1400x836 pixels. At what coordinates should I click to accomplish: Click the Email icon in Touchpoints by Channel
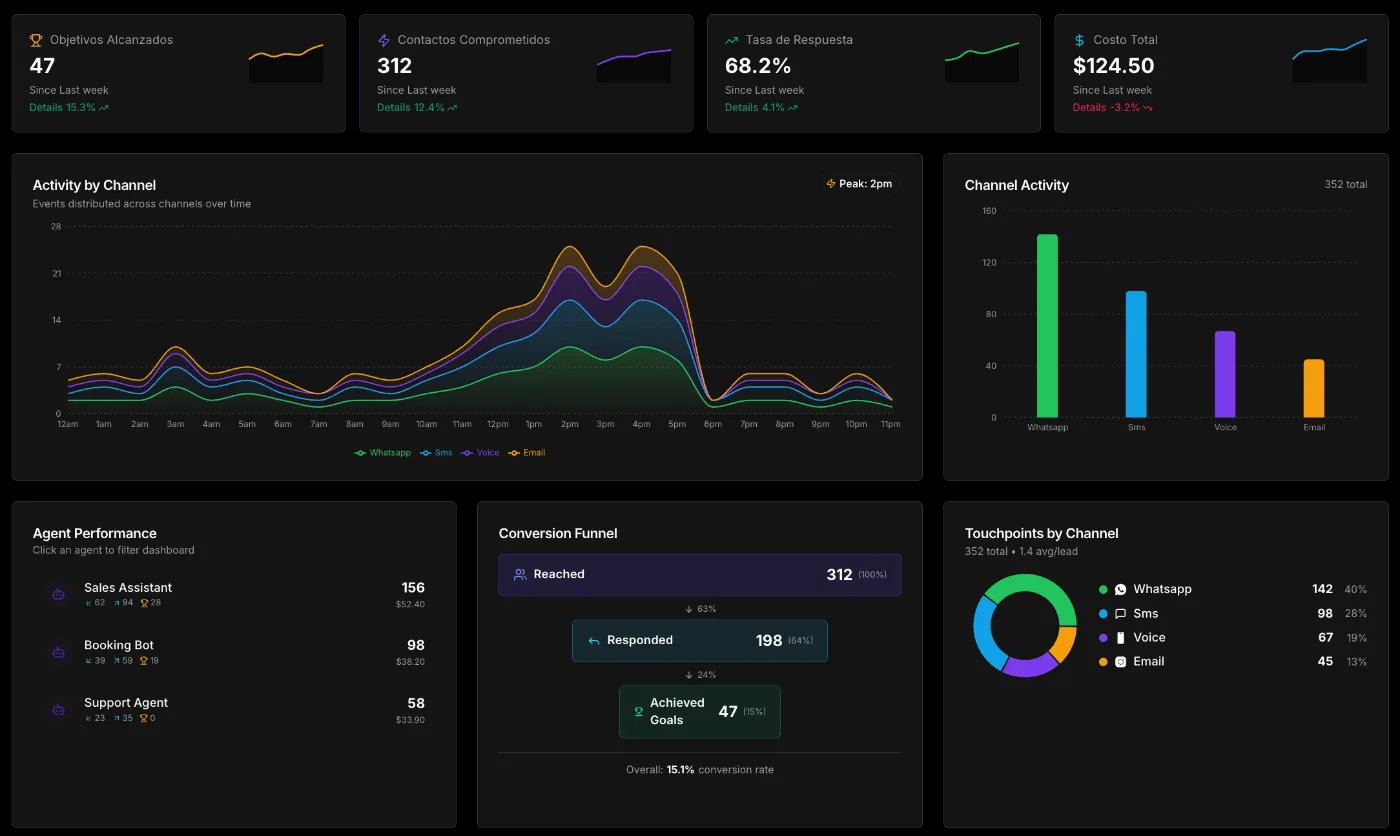1121,662
